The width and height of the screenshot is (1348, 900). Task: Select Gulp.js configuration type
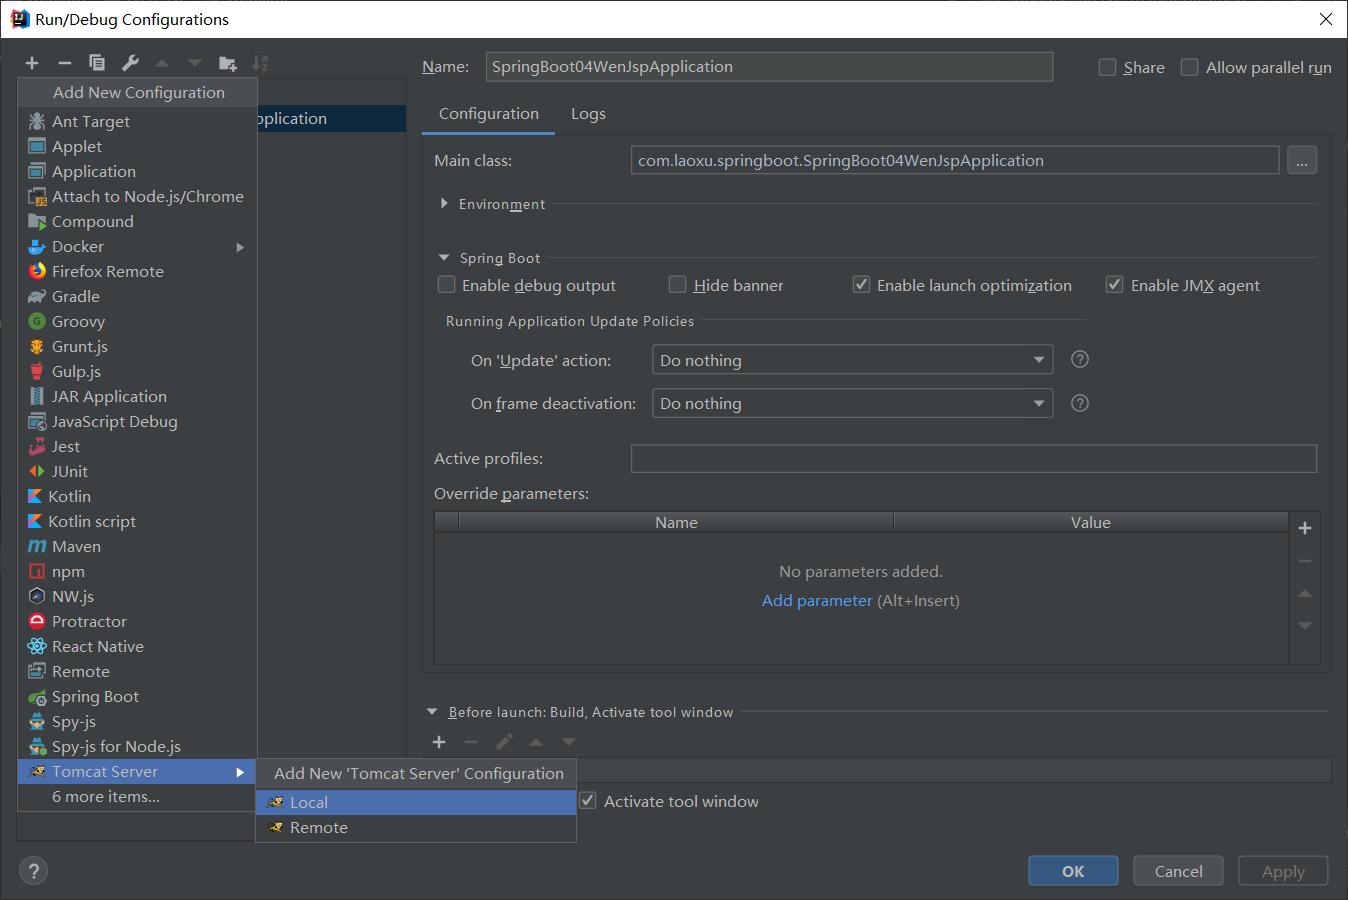point(137,371)
